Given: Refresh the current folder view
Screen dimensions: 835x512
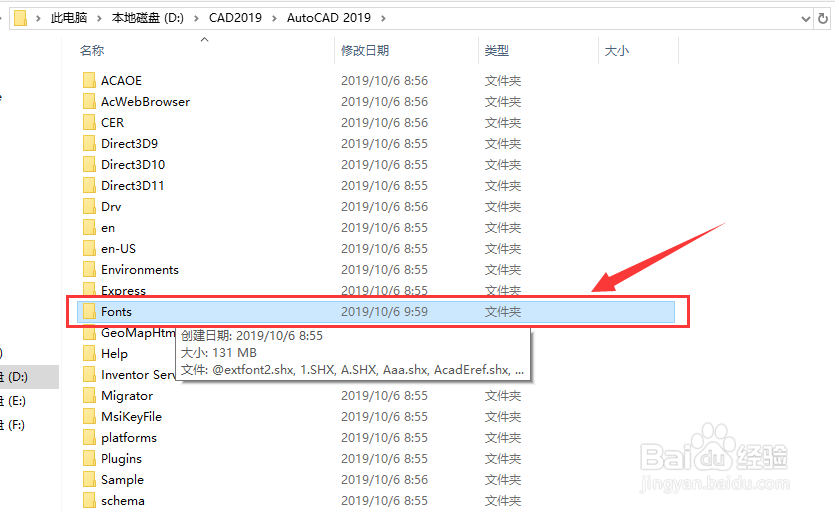Looking at the screenshot, I should point(823,19).
